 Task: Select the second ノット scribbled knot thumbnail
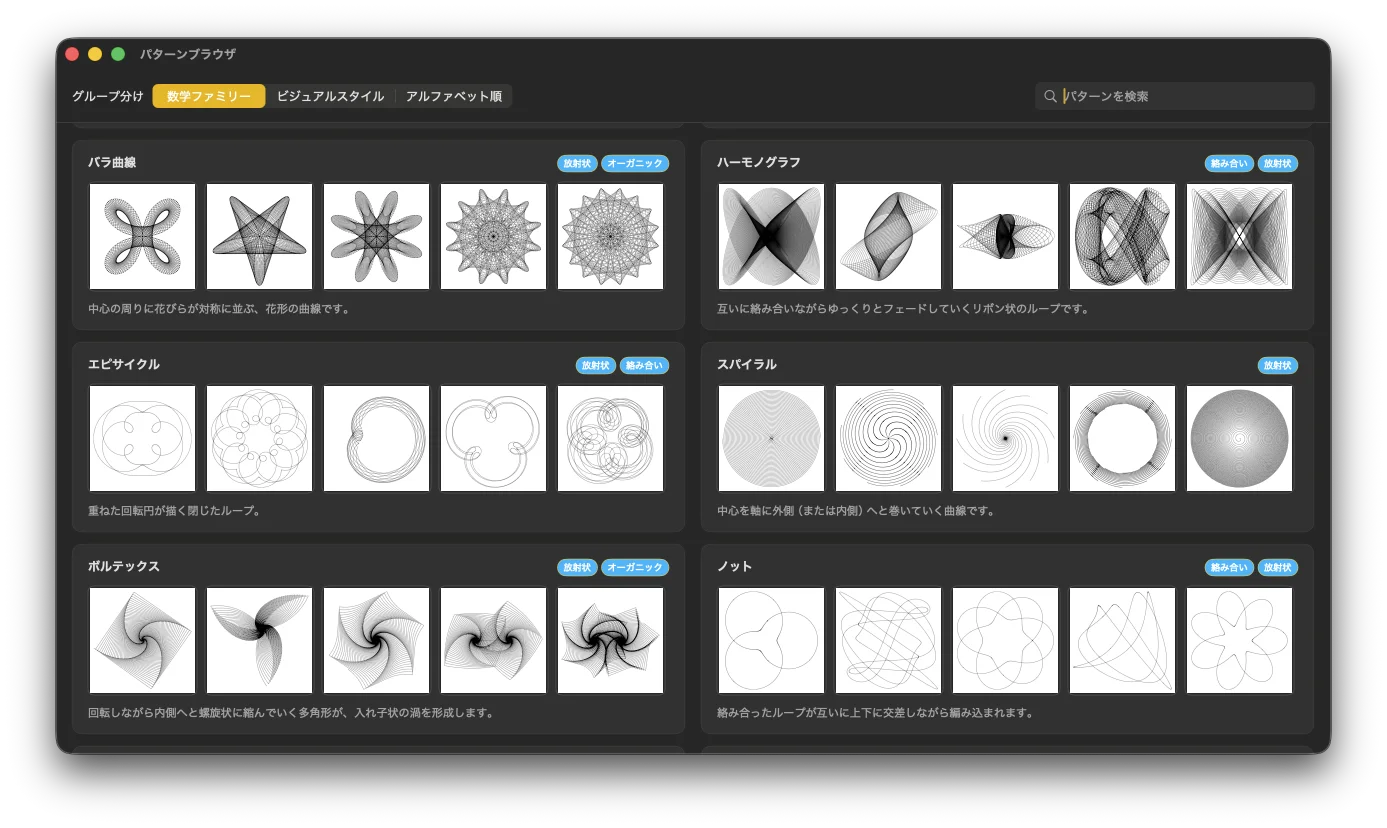click(888, 640)
